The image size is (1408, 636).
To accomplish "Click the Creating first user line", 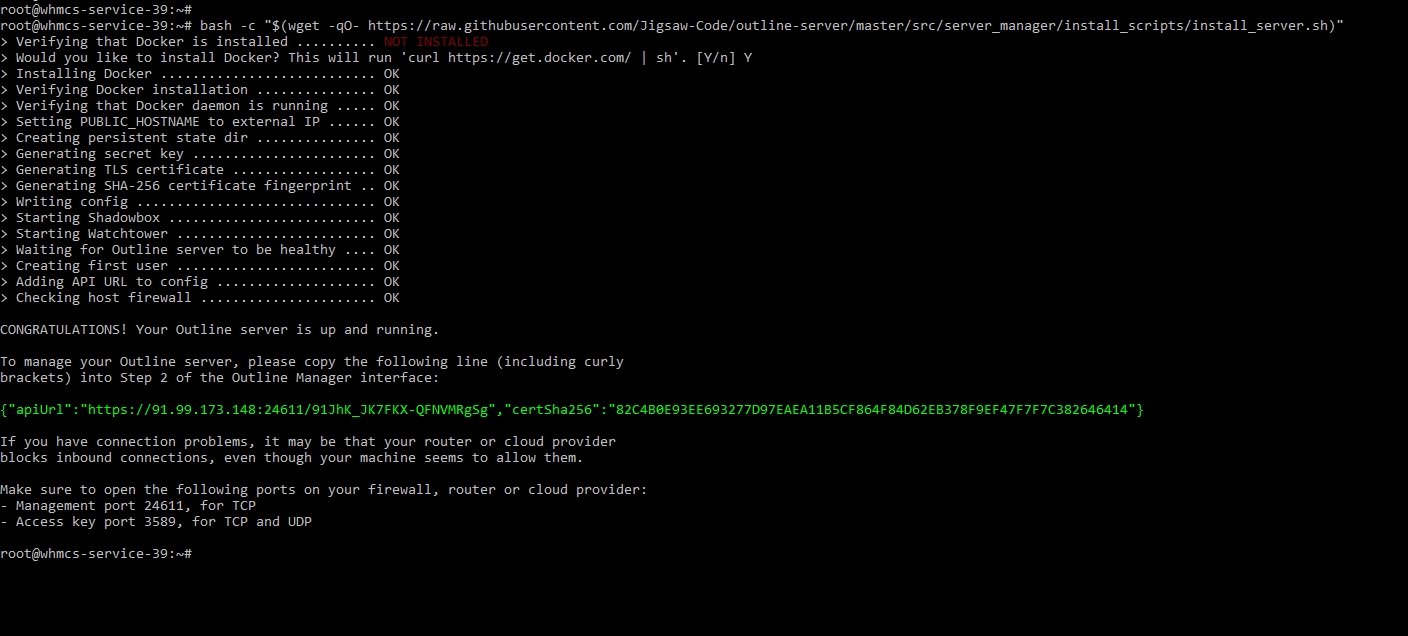I will click(200, 266).
